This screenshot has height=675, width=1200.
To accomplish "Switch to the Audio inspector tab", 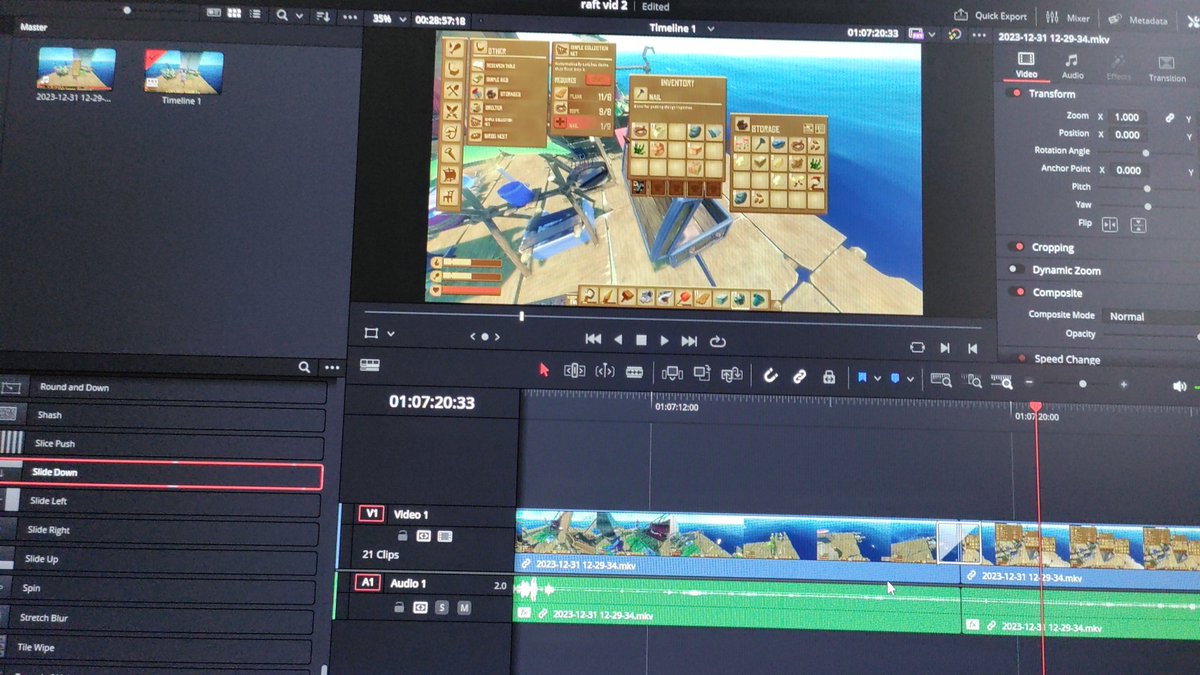I will pos(1072,68).
